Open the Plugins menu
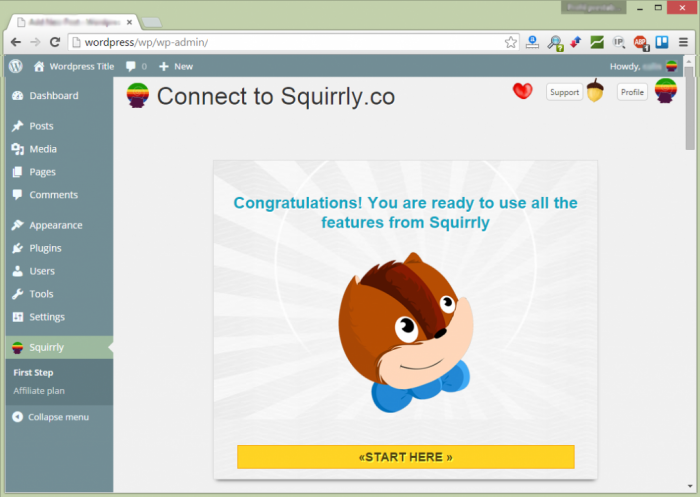 coord(59,248)
